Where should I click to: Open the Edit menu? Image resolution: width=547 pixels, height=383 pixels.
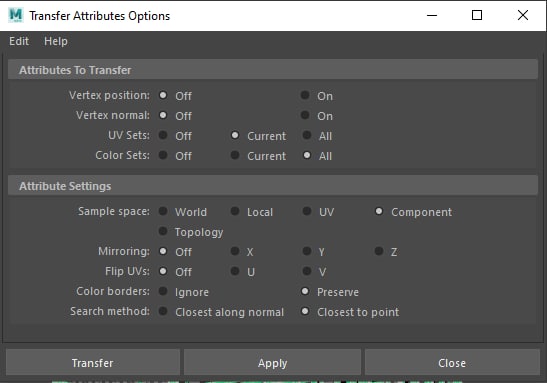19,41
